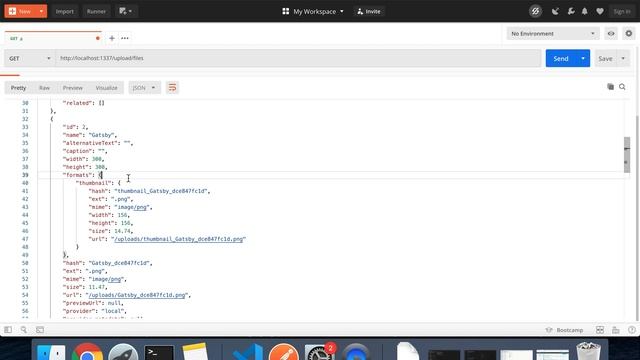Expand the Send button dropdown arrow

(583, 58)
